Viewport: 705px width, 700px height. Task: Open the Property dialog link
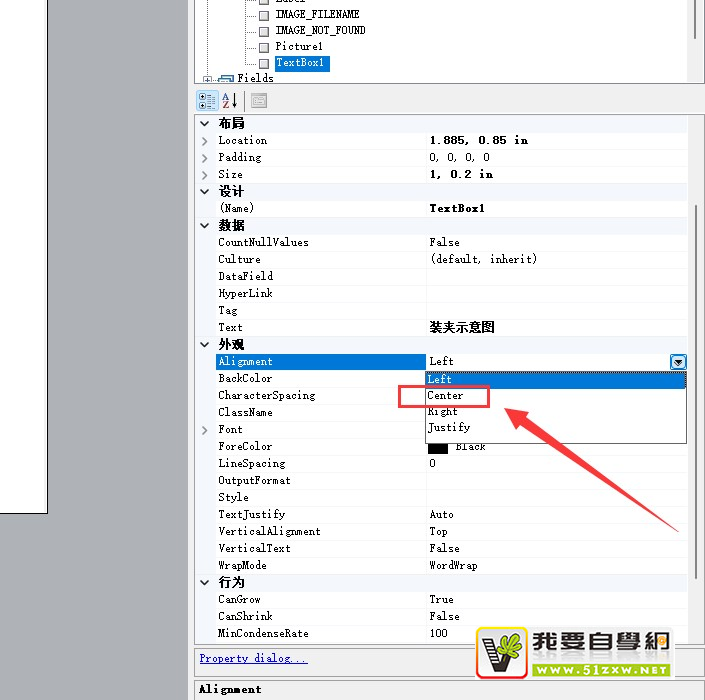point(253,658)
